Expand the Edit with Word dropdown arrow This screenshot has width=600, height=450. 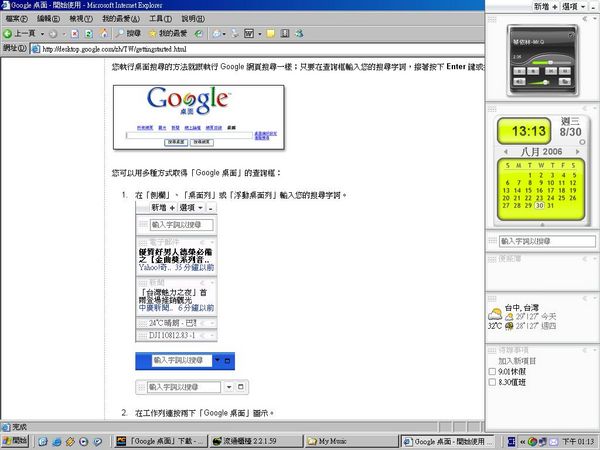(260, 34)
